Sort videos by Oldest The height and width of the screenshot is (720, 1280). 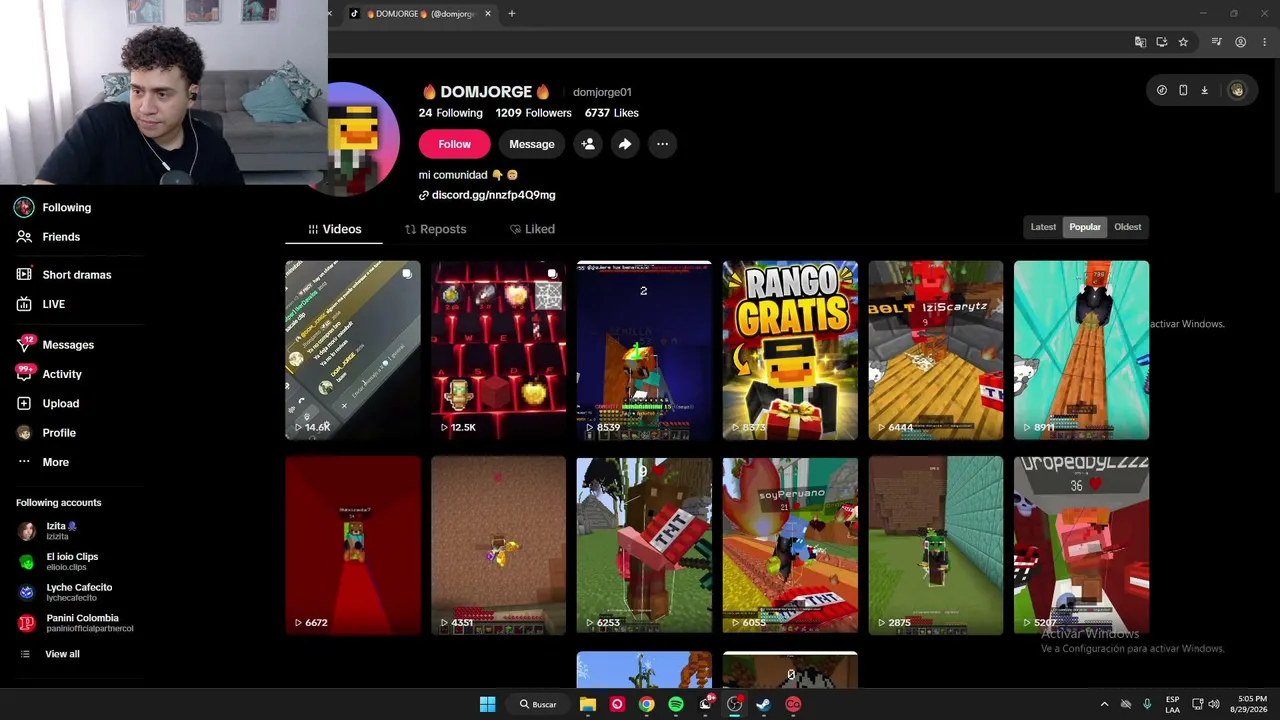tap(1128, 227)
